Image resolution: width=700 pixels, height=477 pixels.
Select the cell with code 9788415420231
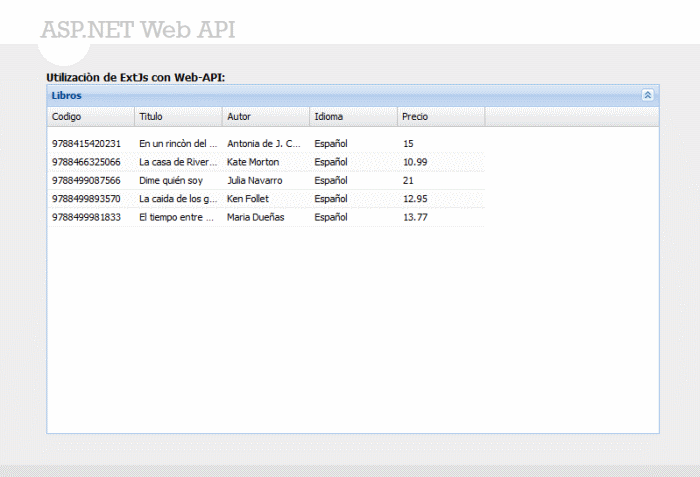coord(86,144)
